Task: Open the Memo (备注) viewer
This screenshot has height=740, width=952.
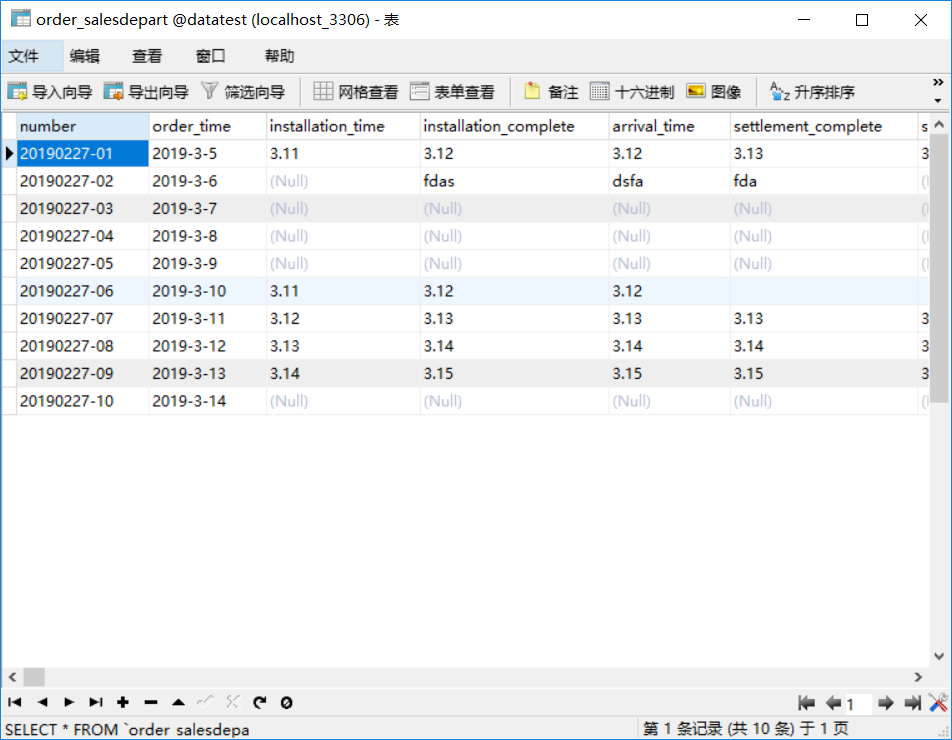Action: pos(551,92)
